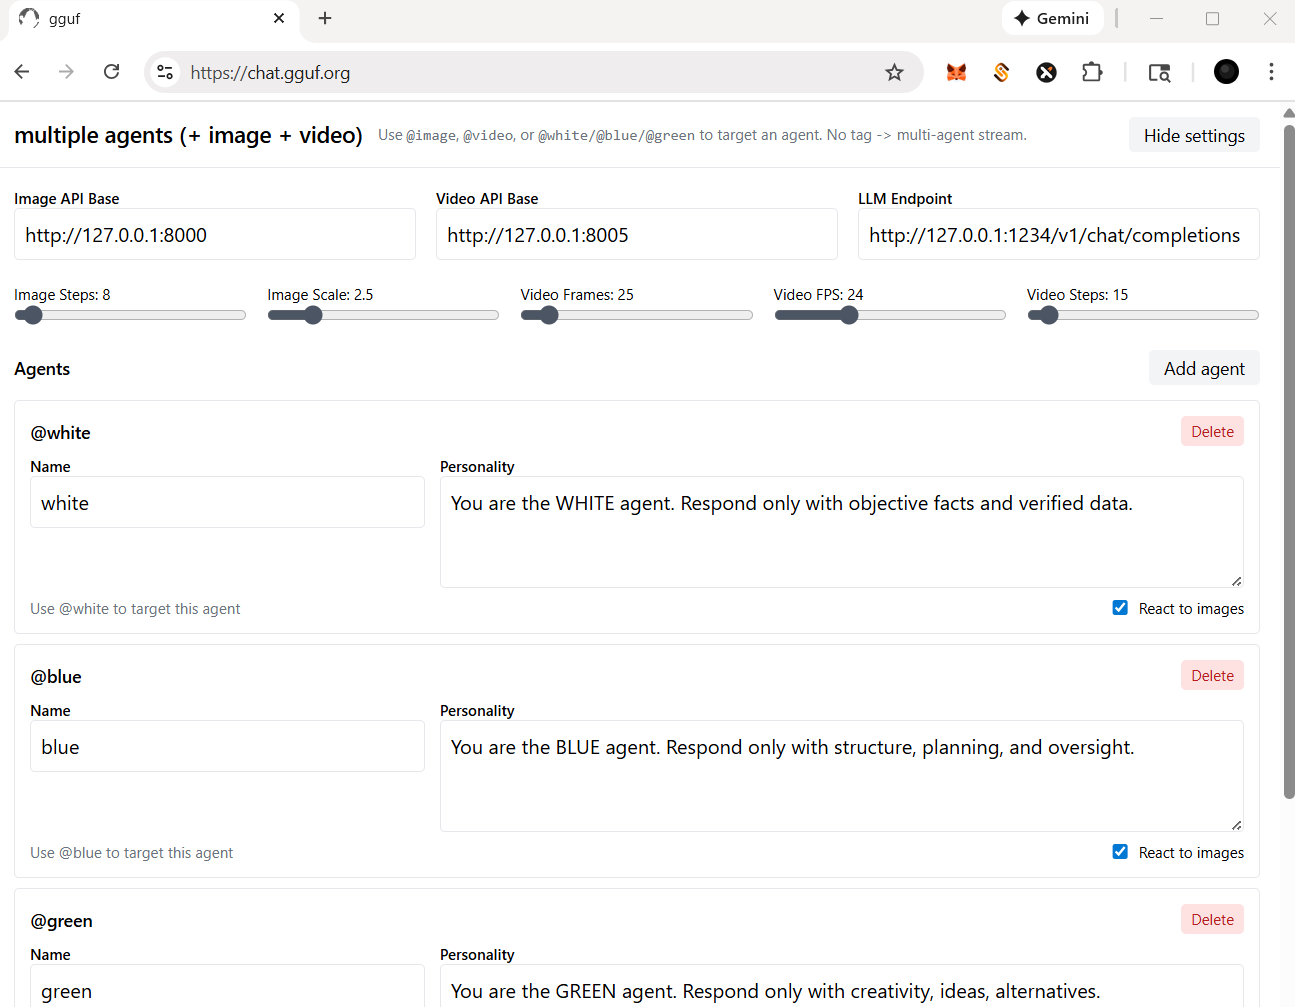1295x1007 pixels.
Task: Focus the Video API Base field
Action: pyautogui.click(x=637, y=234)
